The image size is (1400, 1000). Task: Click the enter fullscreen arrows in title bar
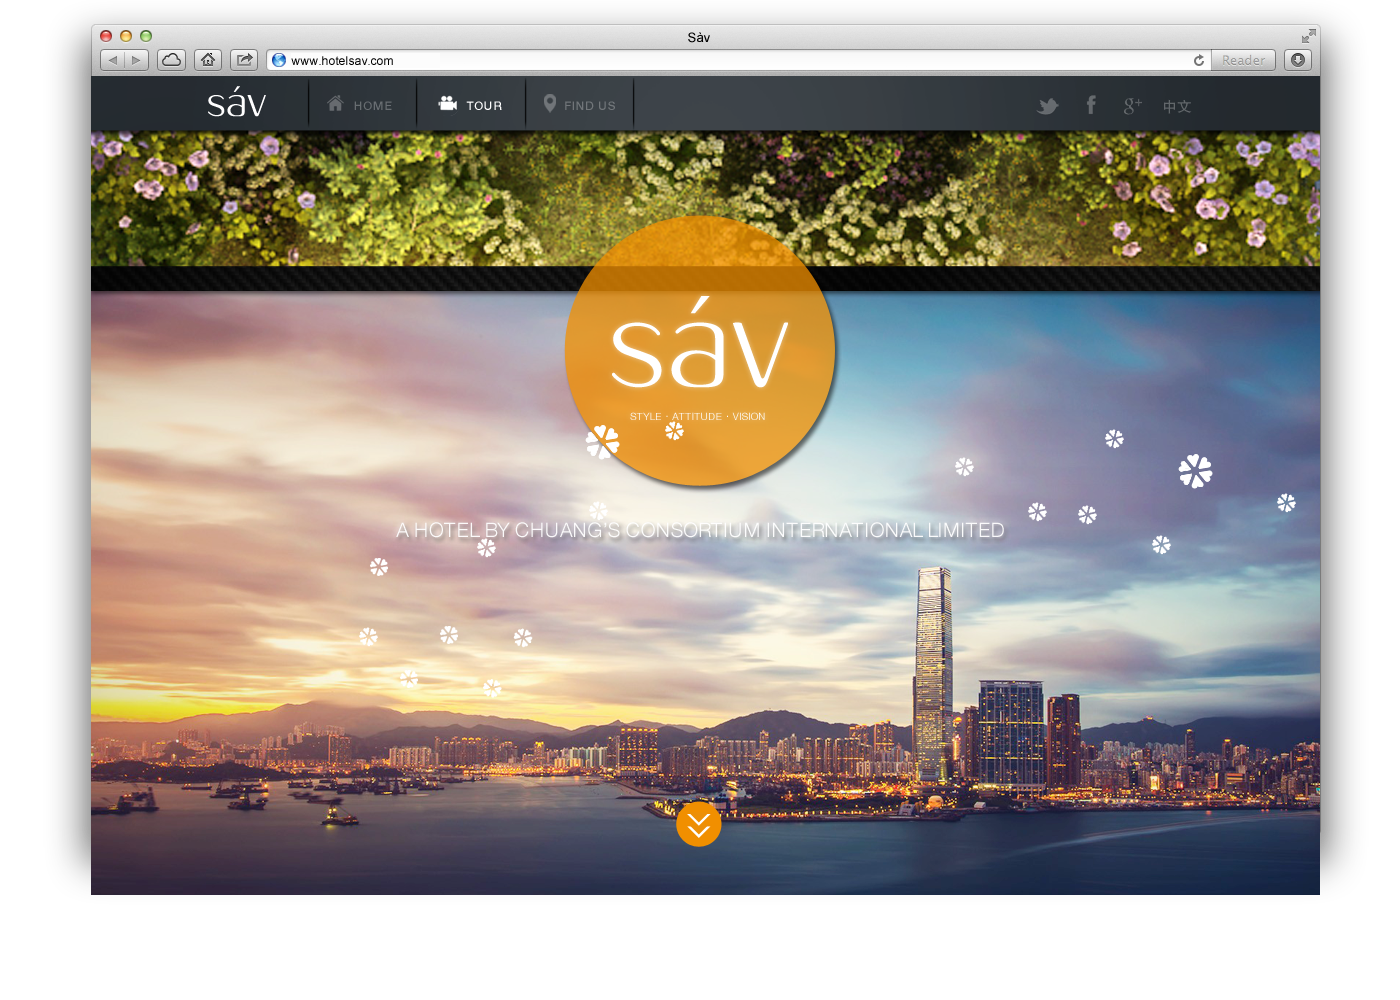coord(1308,36)
